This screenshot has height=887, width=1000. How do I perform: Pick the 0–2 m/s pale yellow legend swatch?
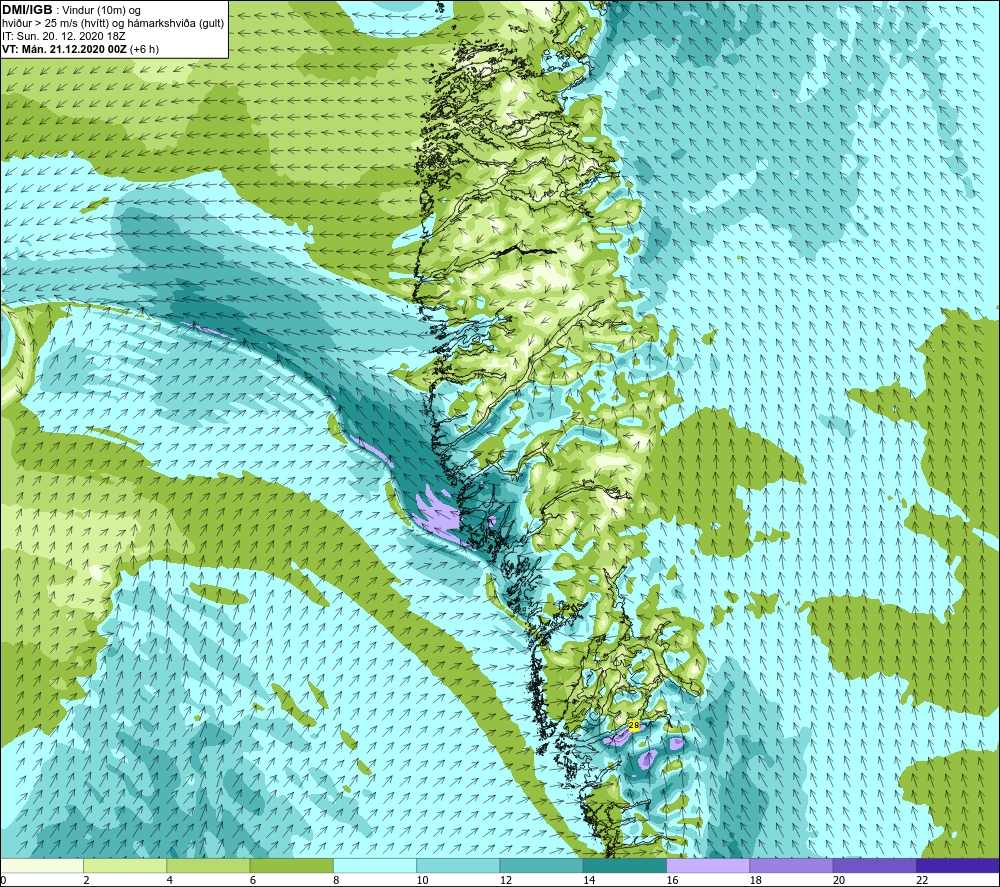pos(42,866)
